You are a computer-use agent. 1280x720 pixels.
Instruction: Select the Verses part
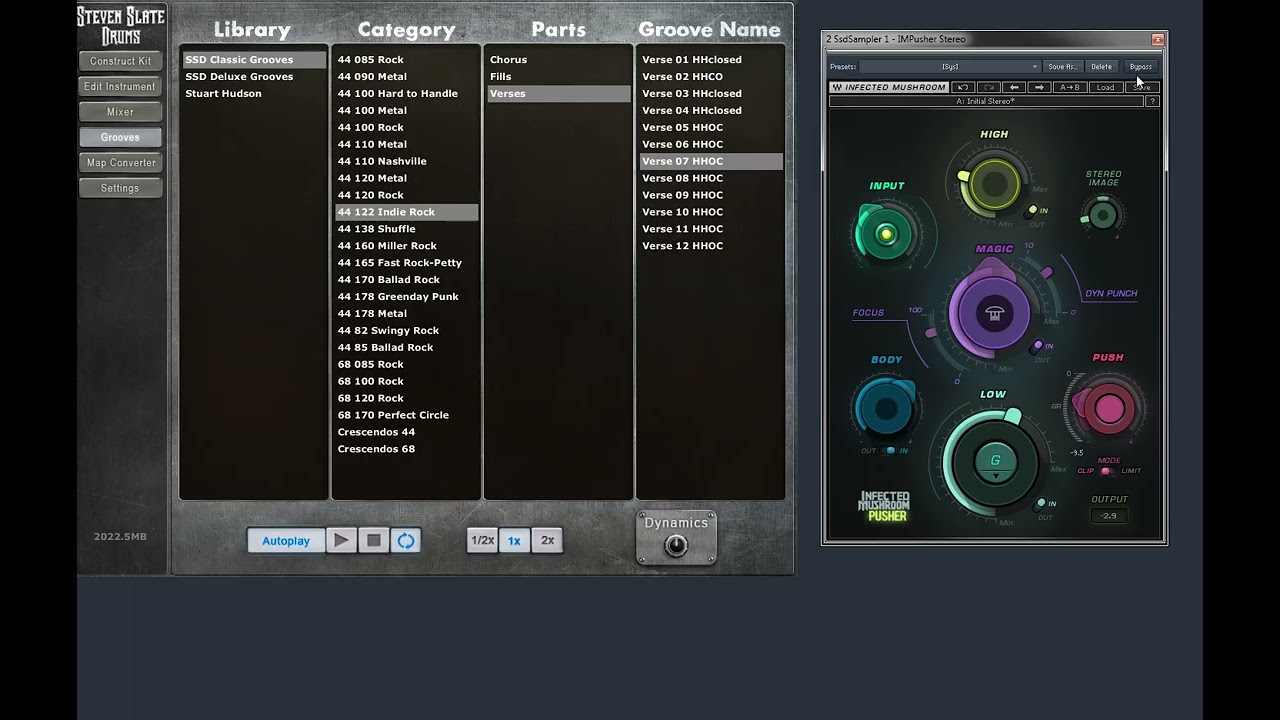(558, 94)
